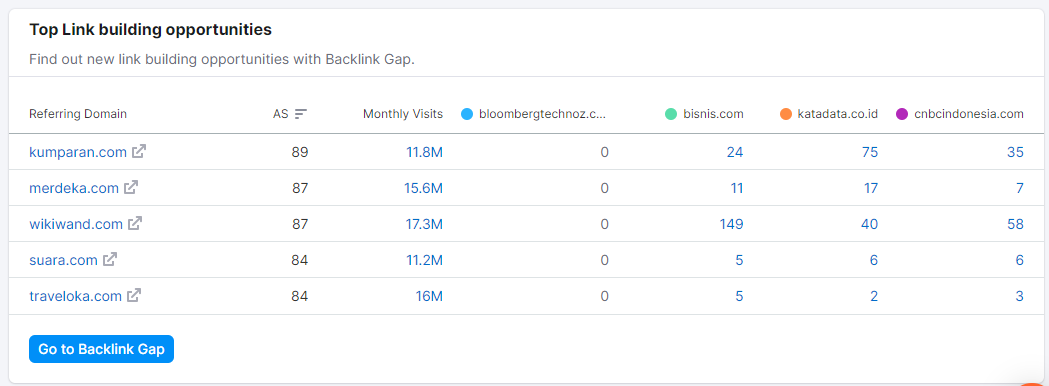This screenshot has width=1049, height=386.
Task: Click the blue bloombergtechnoz color dot
Action: coord(468,114)
